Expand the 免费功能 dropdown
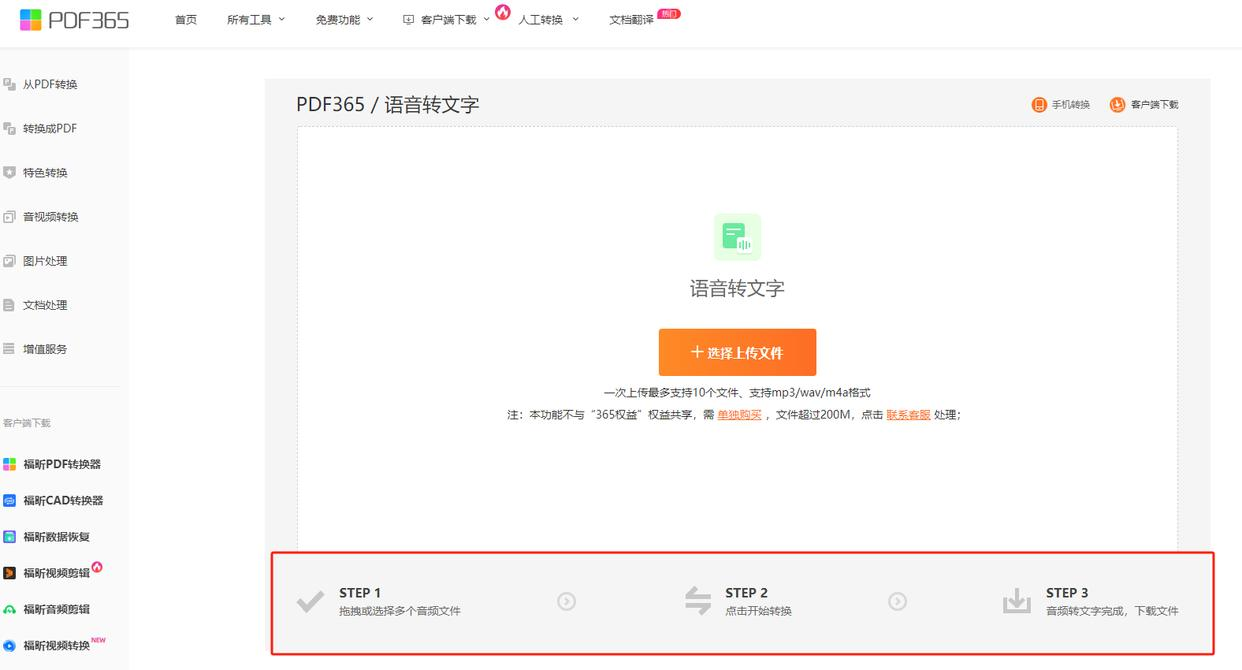This screenshot has width=1242, height=670. coord(344,20)
